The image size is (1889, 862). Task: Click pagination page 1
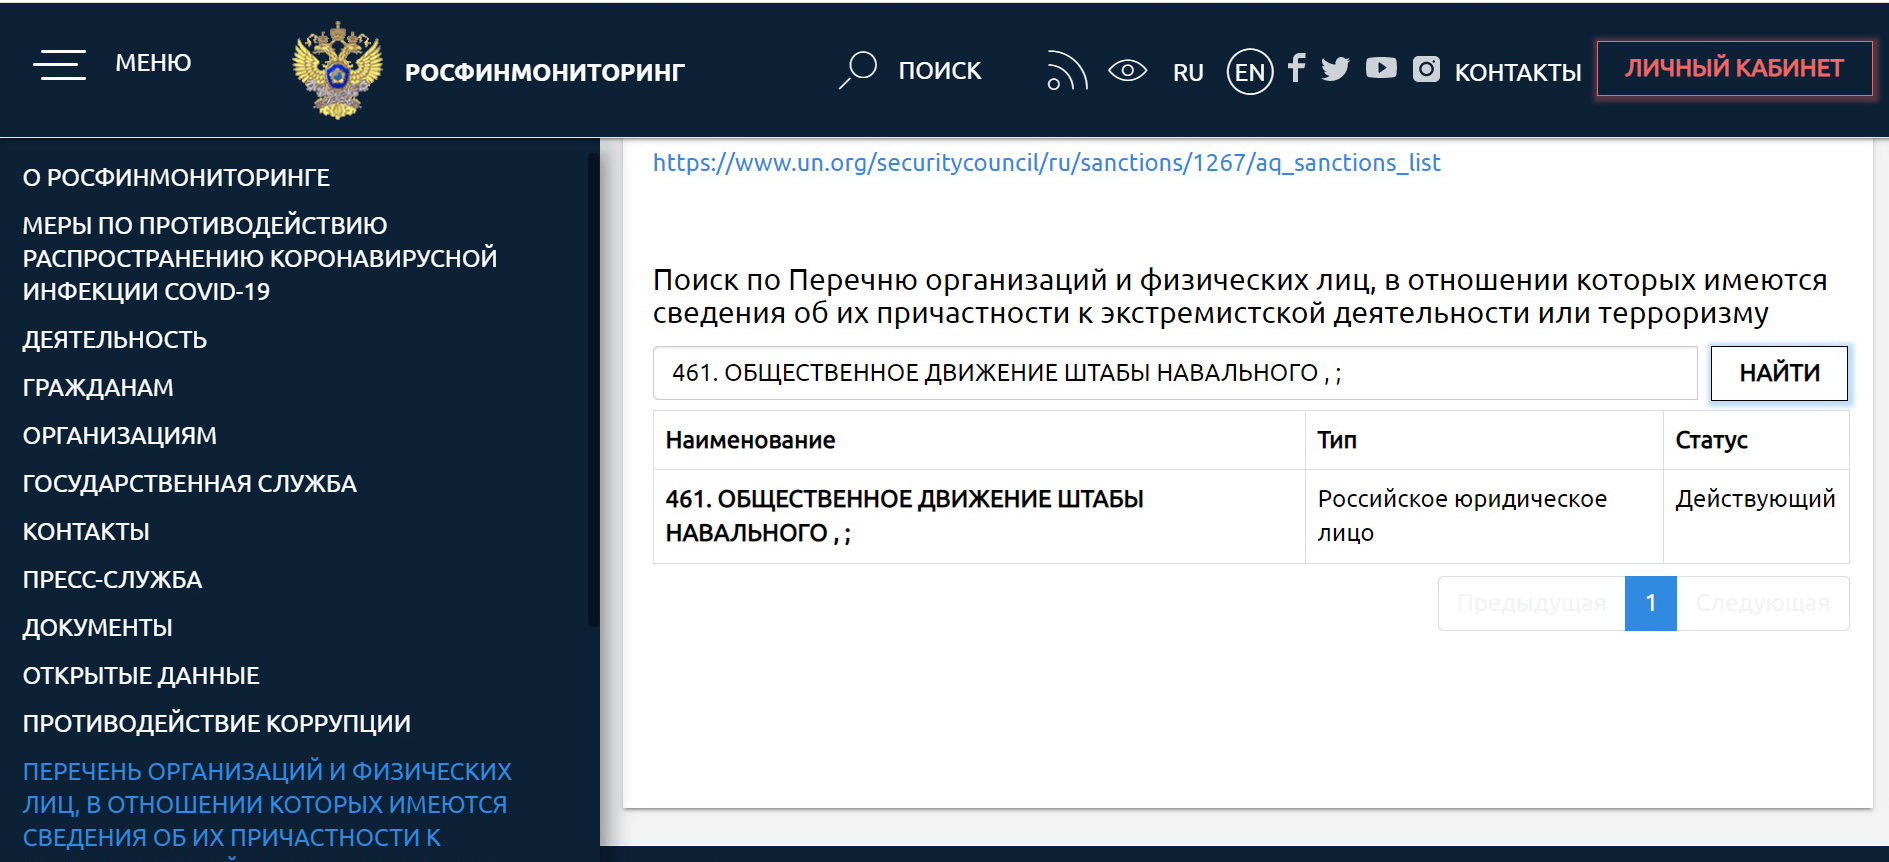1650,603
